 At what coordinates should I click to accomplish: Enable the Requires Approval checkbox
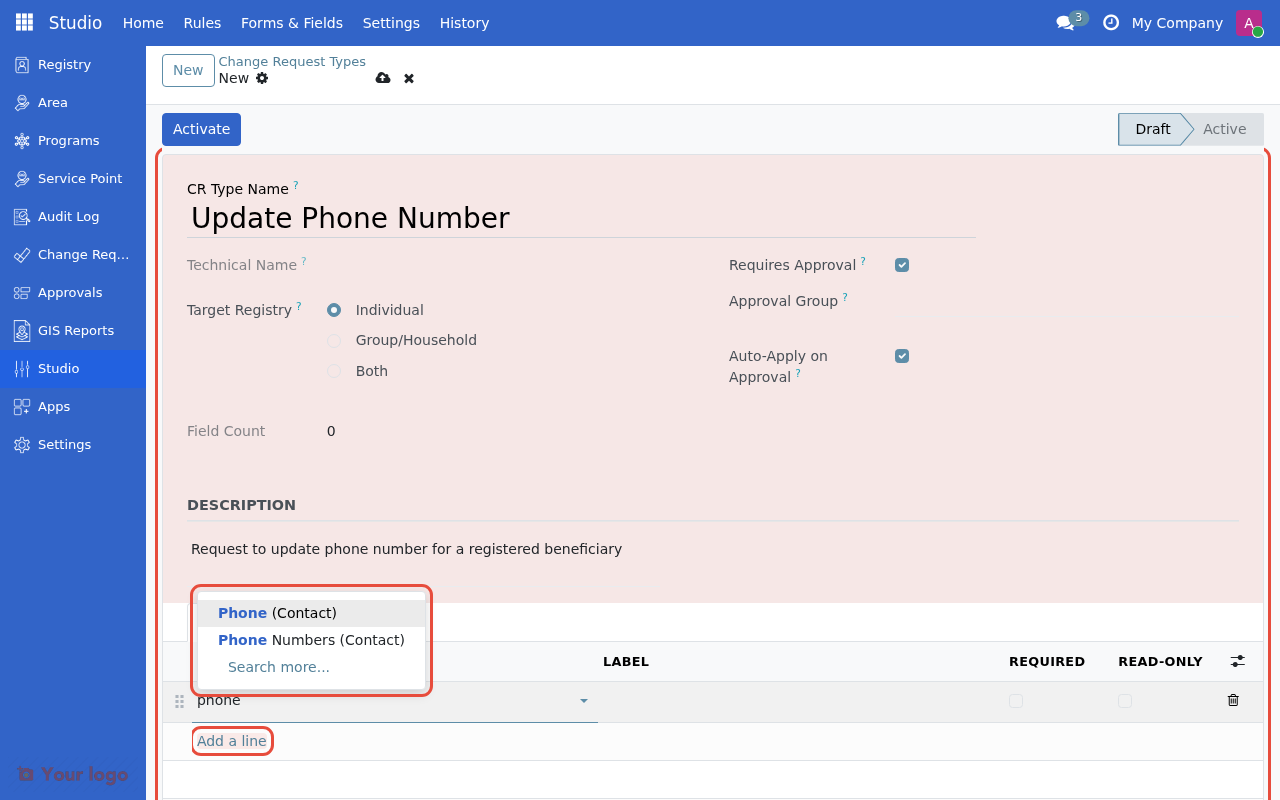(901, 264)
